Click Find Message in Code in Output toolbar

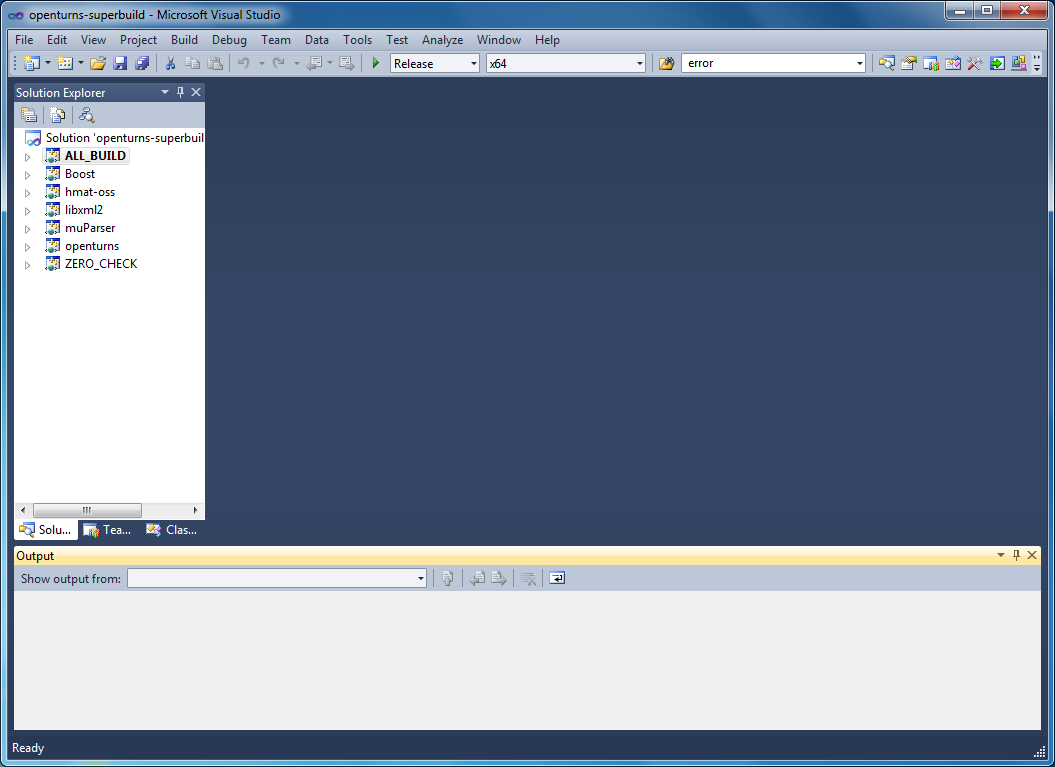(x=447, y=578)
